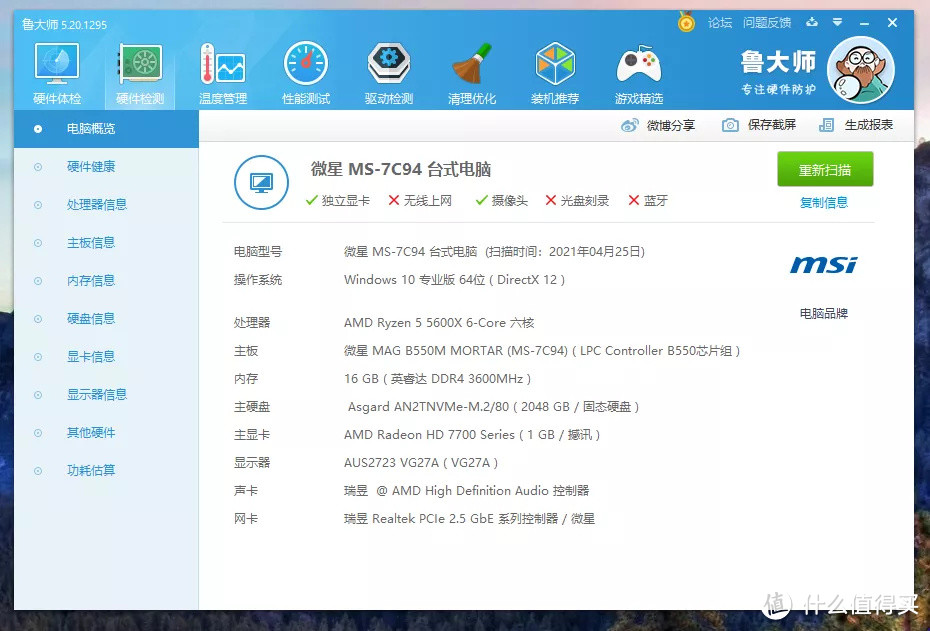
Task: Open 装机推荐 build recommendations icon
Action: pos(555,65)
